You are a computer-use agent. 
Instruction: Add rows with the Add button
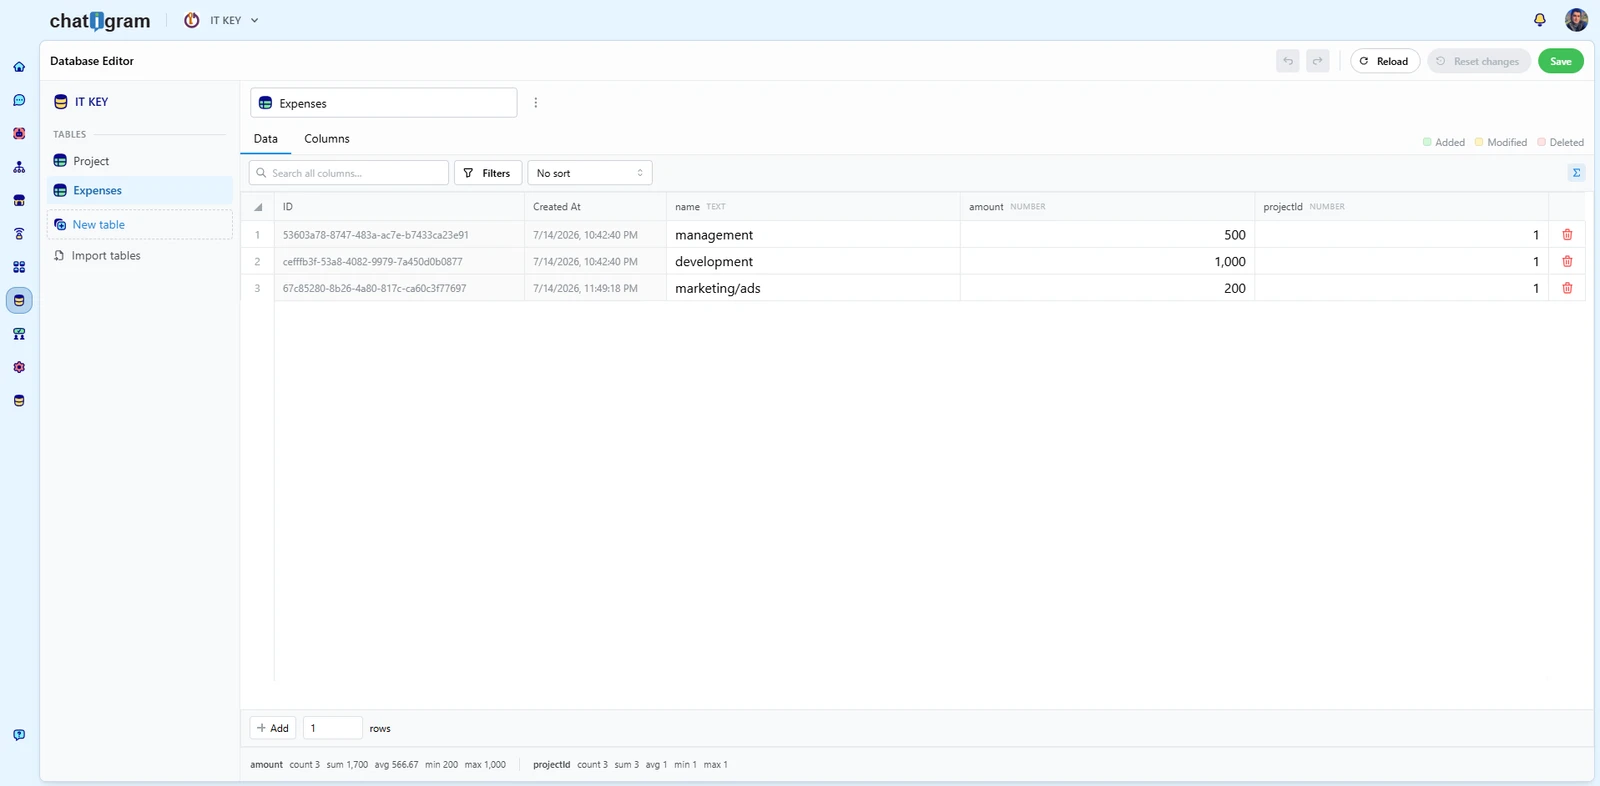pos(273,728)
